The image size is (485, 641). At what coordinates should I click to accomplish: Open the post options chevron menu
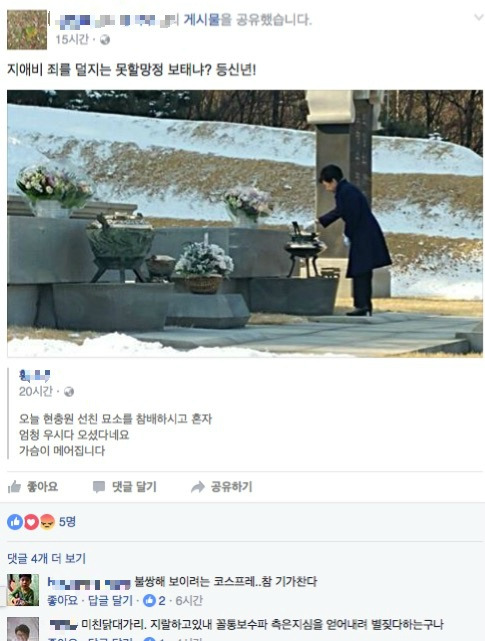coord(478,17)
